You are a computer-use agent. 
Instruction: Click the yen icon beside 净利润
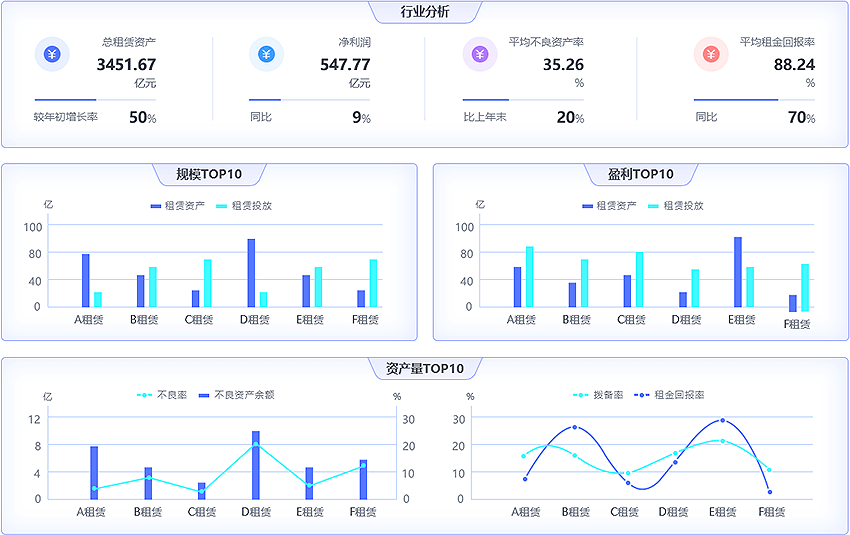[266, 55]
